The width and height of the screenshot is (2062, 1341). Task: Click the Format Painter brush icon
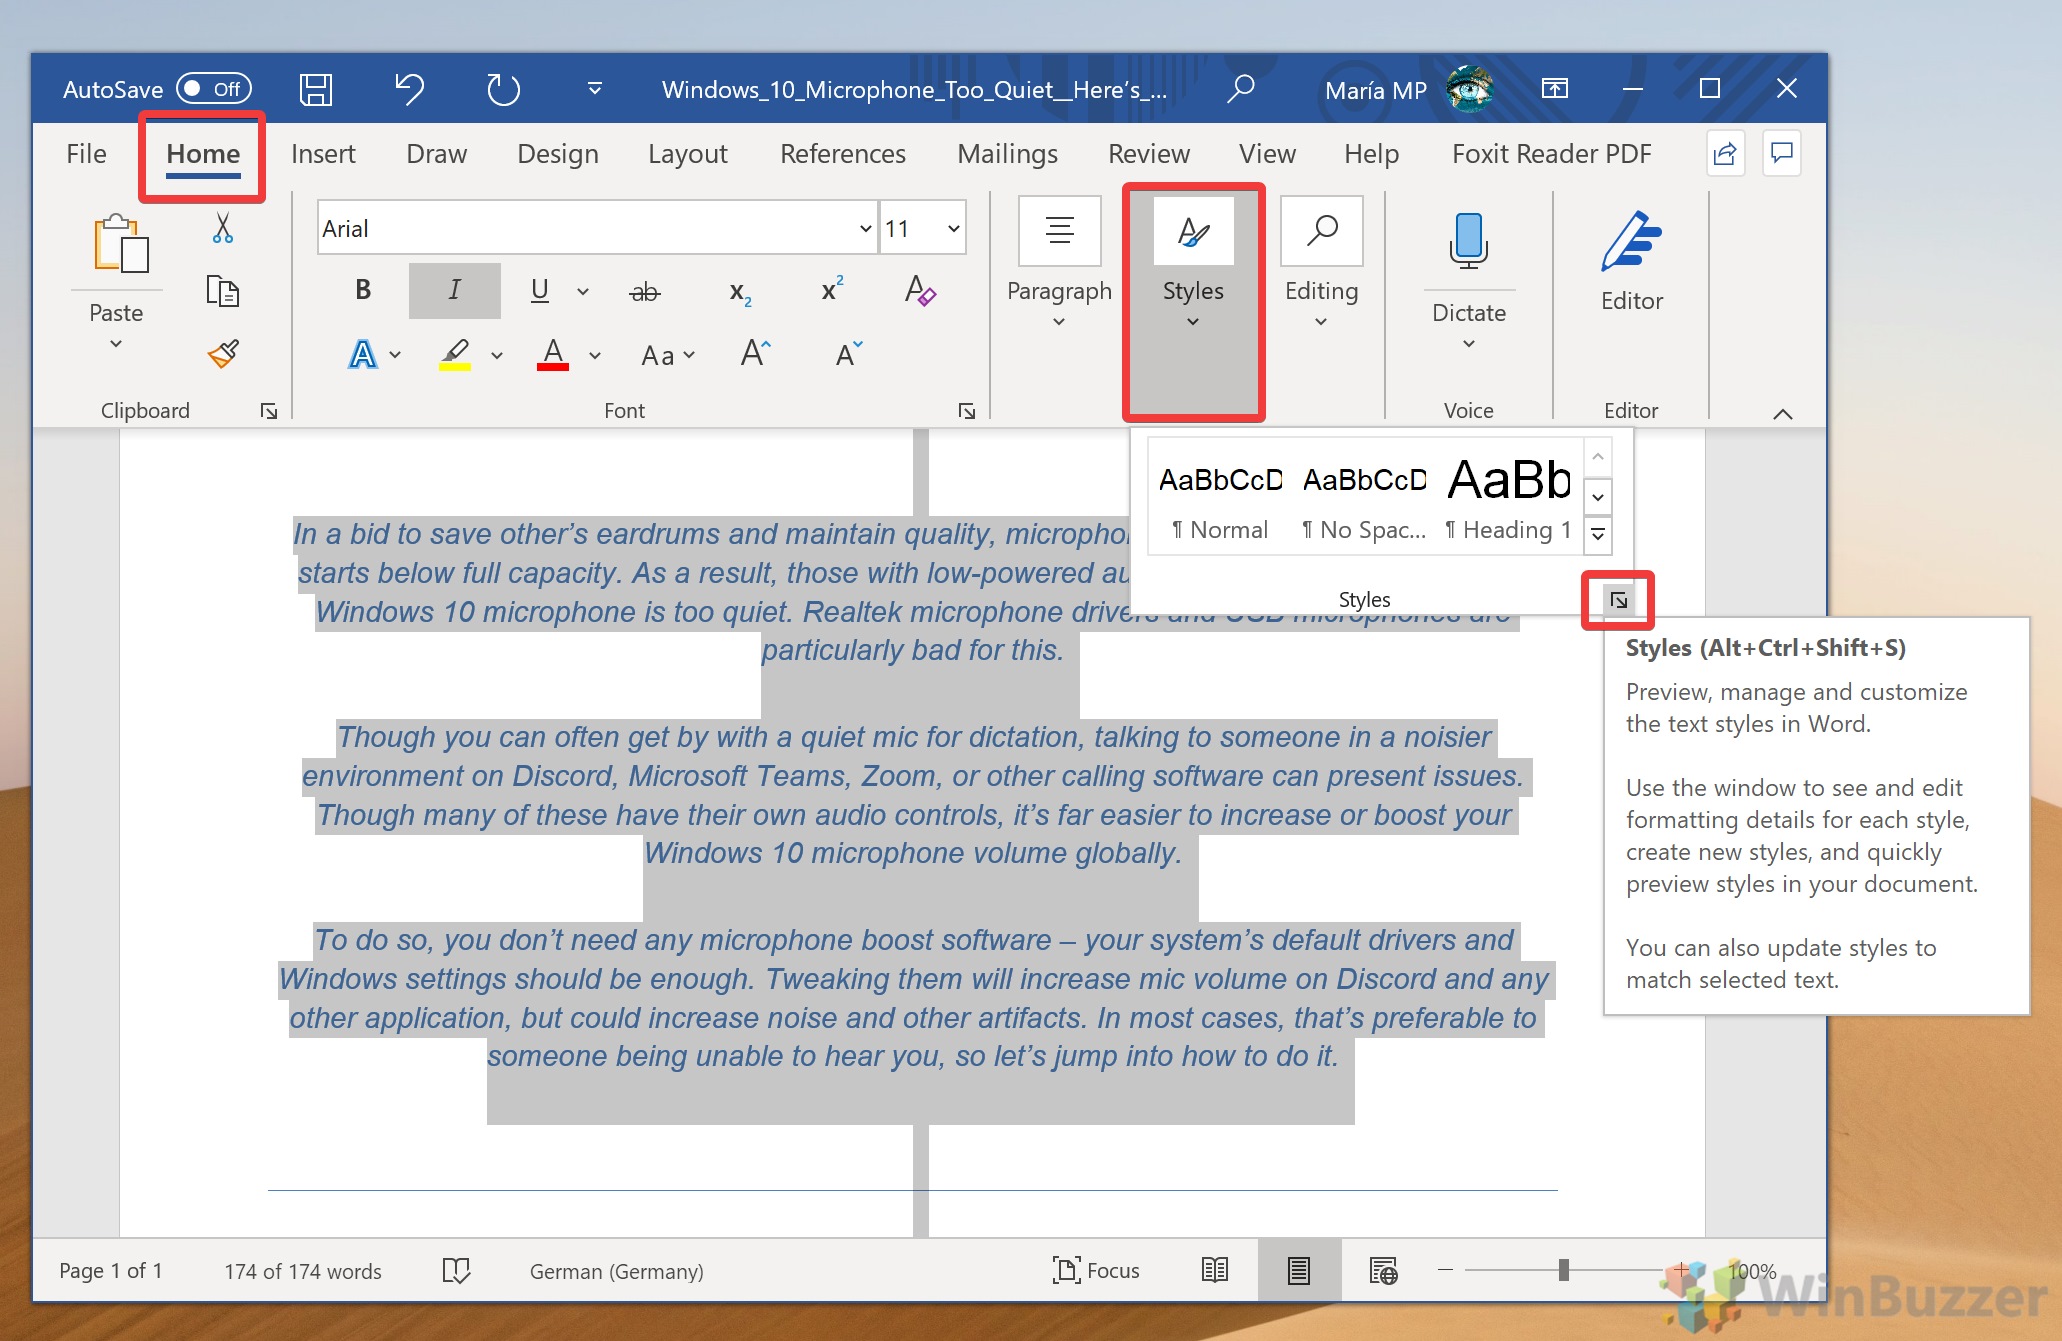tap(223, 354)
